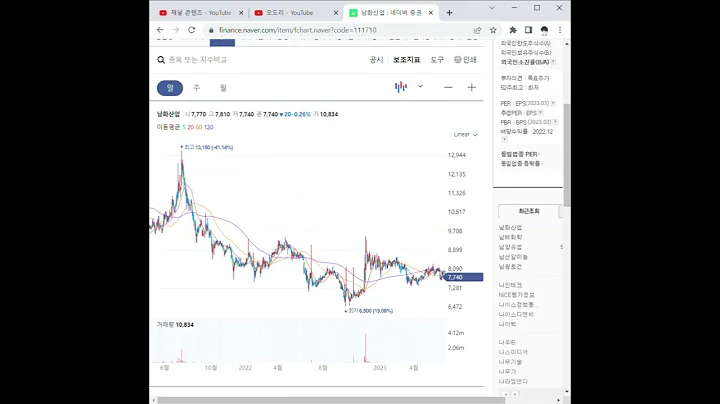Click help icon next to PBR BPS
This screenshot has height=404, width=720.
(555, 122)
